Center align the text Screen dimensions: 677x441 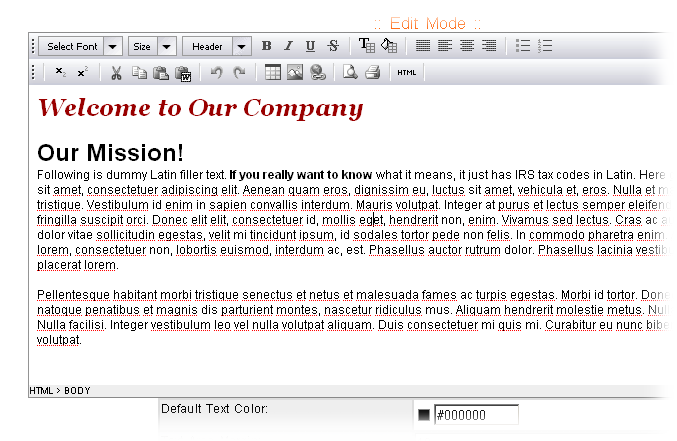[x=467, y=45]
